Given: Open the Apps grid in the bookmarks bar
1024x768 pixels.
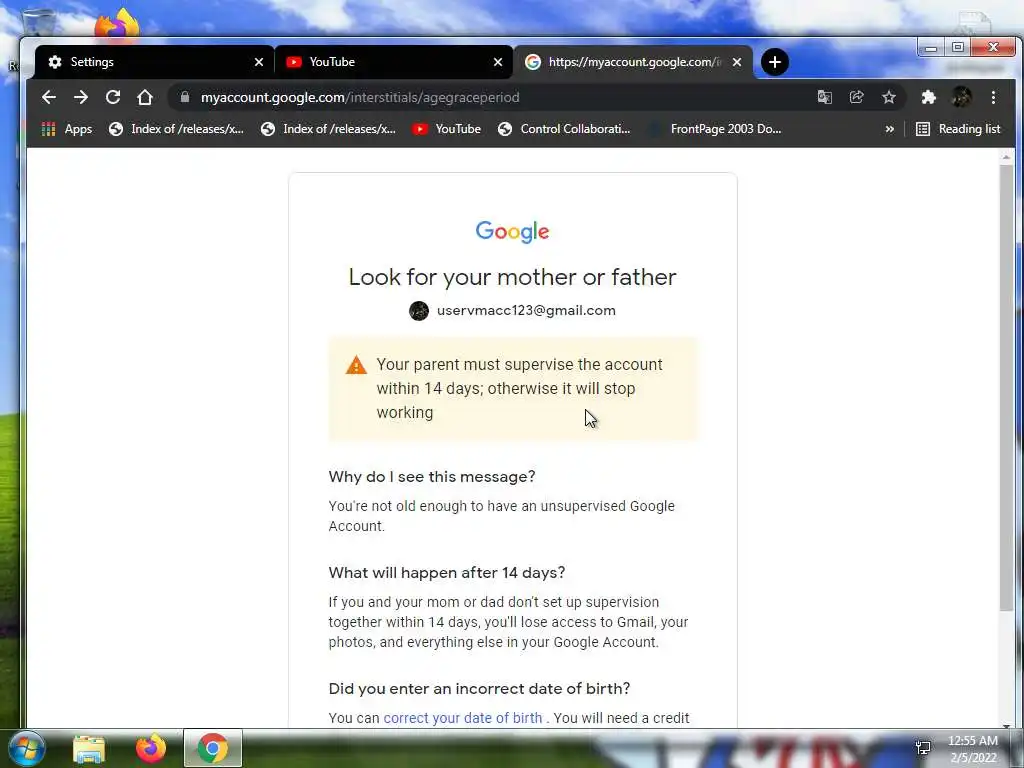Looking at the screenshot, I should pyautogui.click(x=67, y=129).
